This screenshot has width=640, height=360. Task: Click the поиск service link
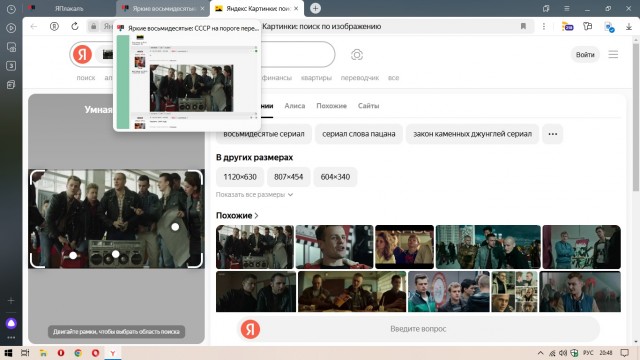click(86, 78)
